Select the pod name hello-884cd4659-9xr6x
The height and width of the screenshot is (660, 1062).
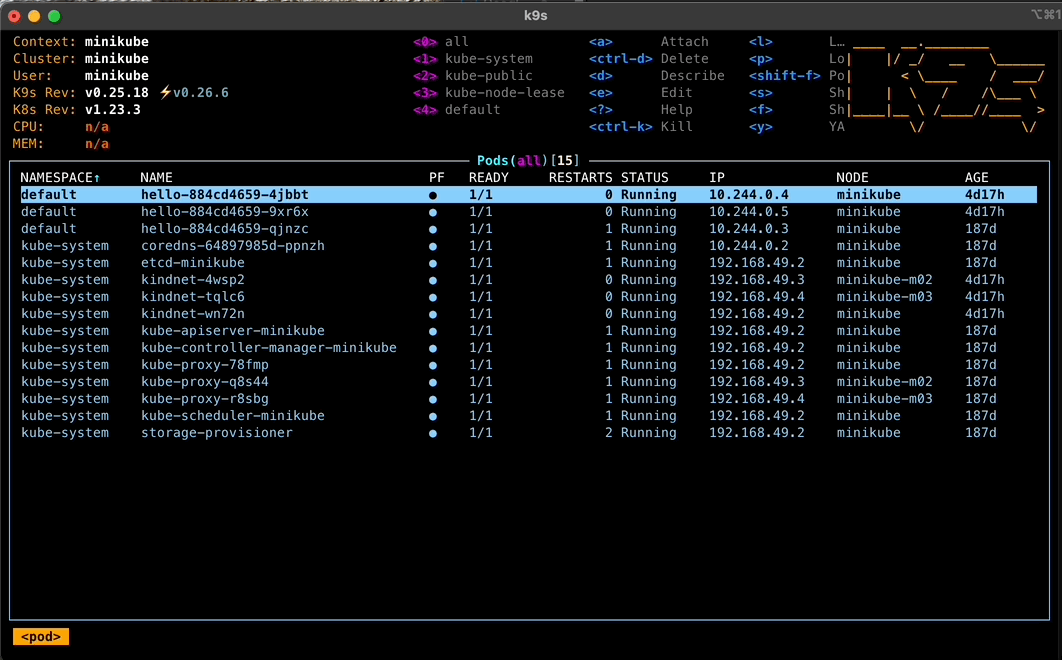tap(225, 211)
